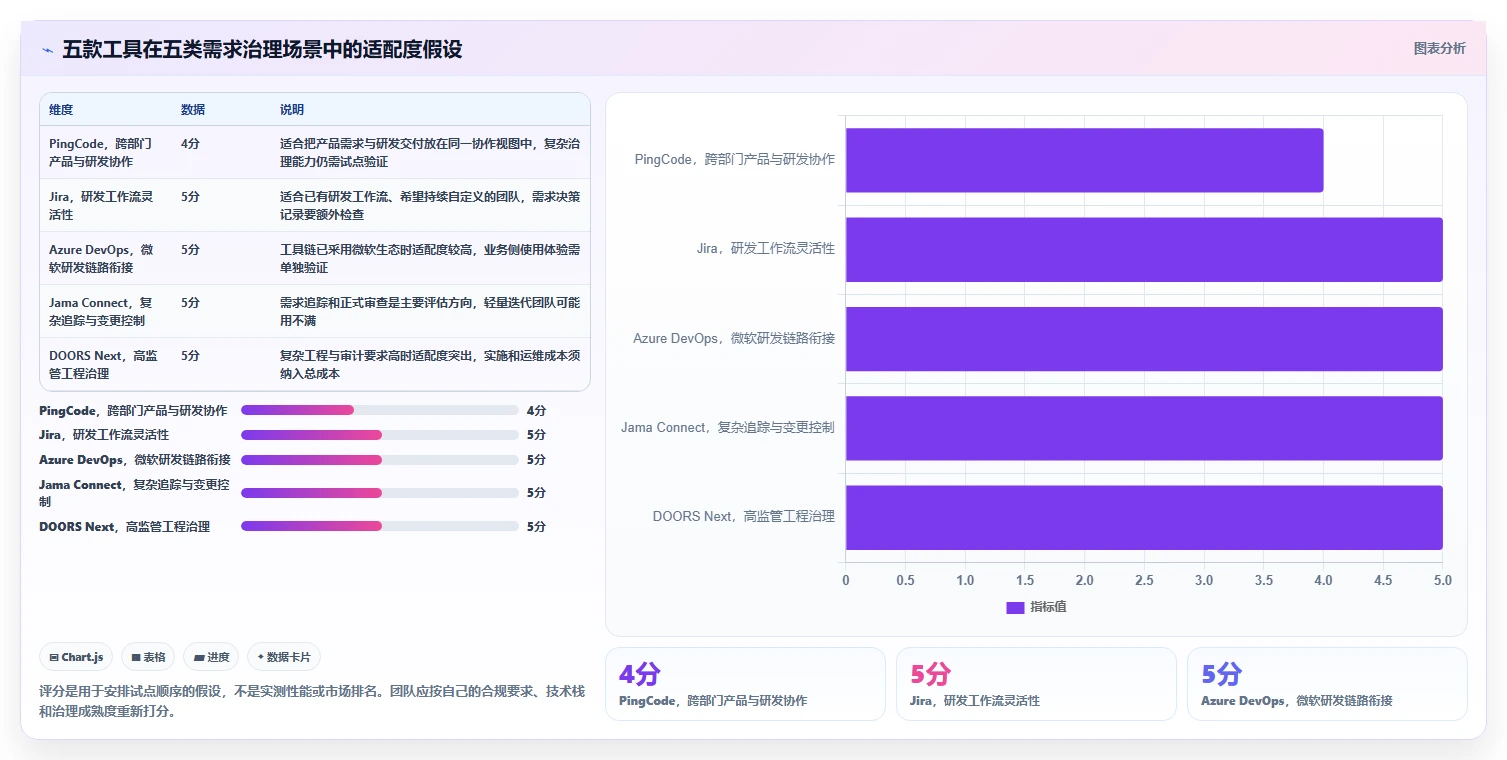This screenshot has height=760, width=1507.
Task: Toggle the 指标值 legend color box
Action: coord(1015,607)
